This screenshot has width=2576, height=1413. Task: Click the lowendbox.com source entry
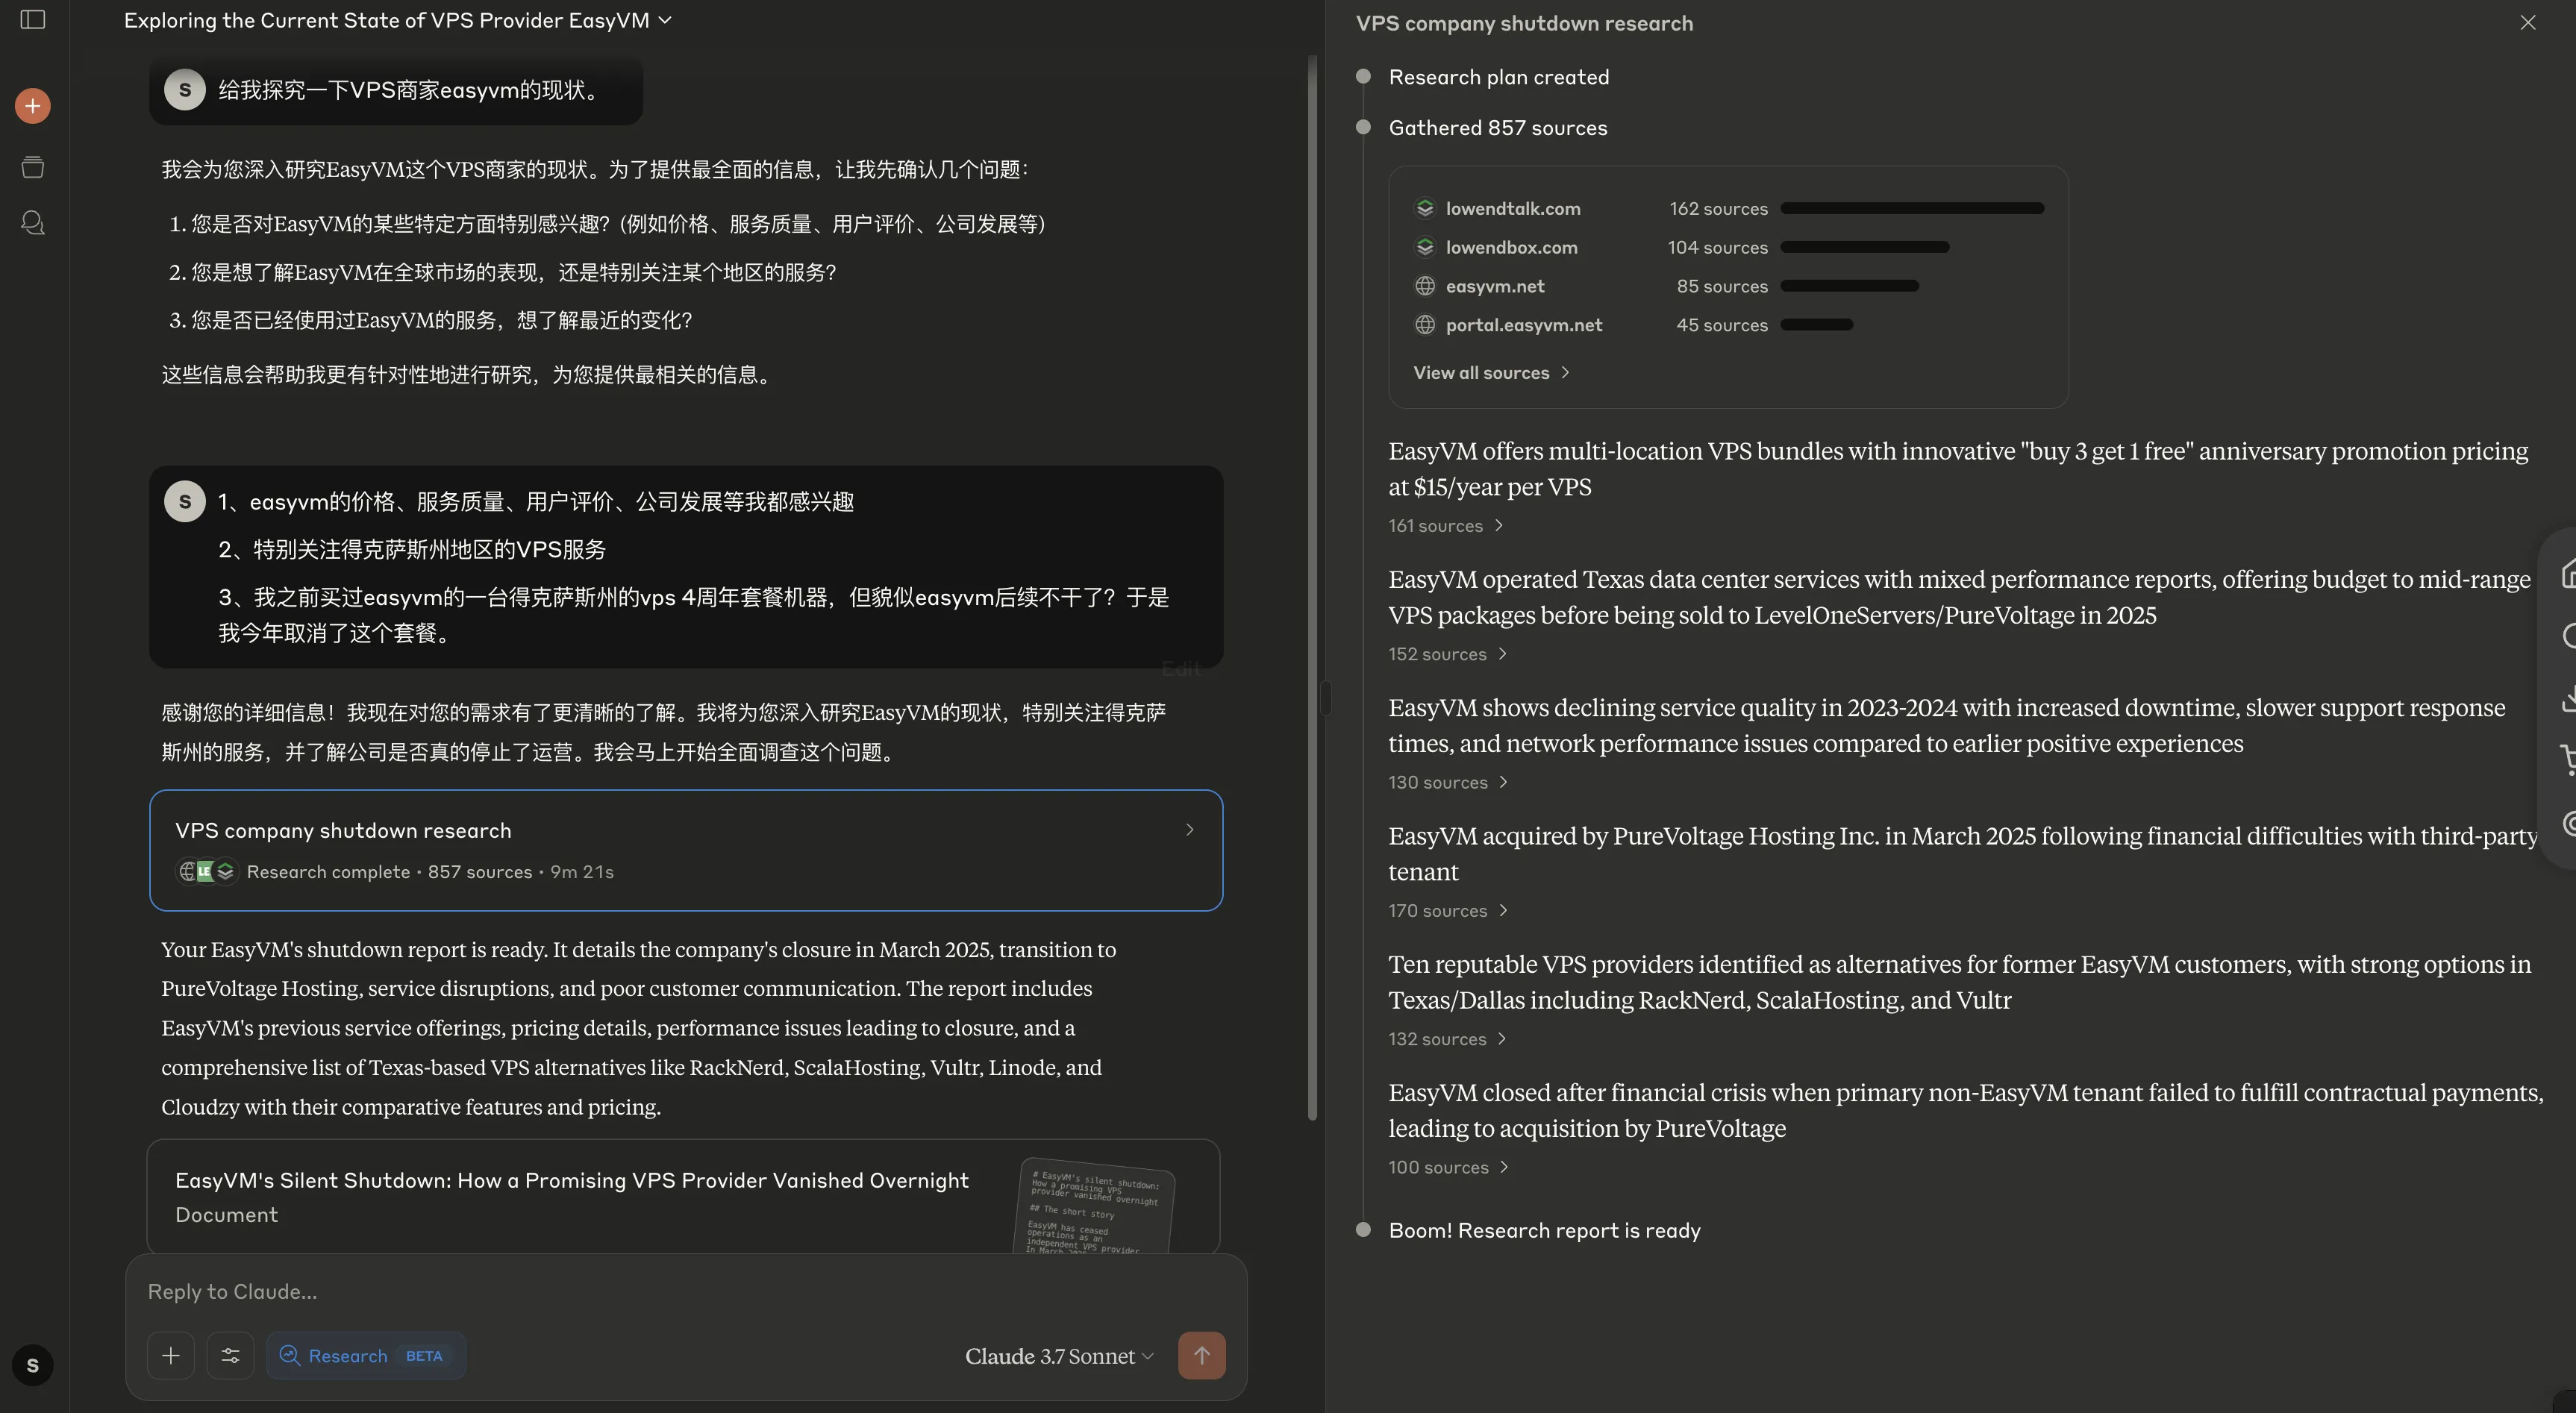coord(1728,247)
